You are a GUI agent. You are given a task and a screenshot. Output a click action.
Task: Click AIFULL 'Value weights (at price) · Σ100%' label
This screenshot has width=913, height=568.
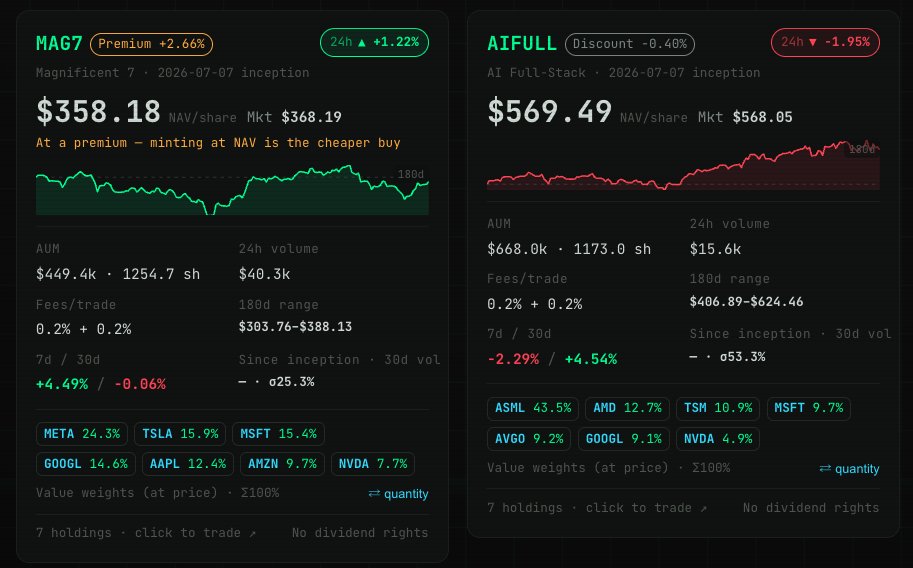pyautogui.click(x=608, y=468)
